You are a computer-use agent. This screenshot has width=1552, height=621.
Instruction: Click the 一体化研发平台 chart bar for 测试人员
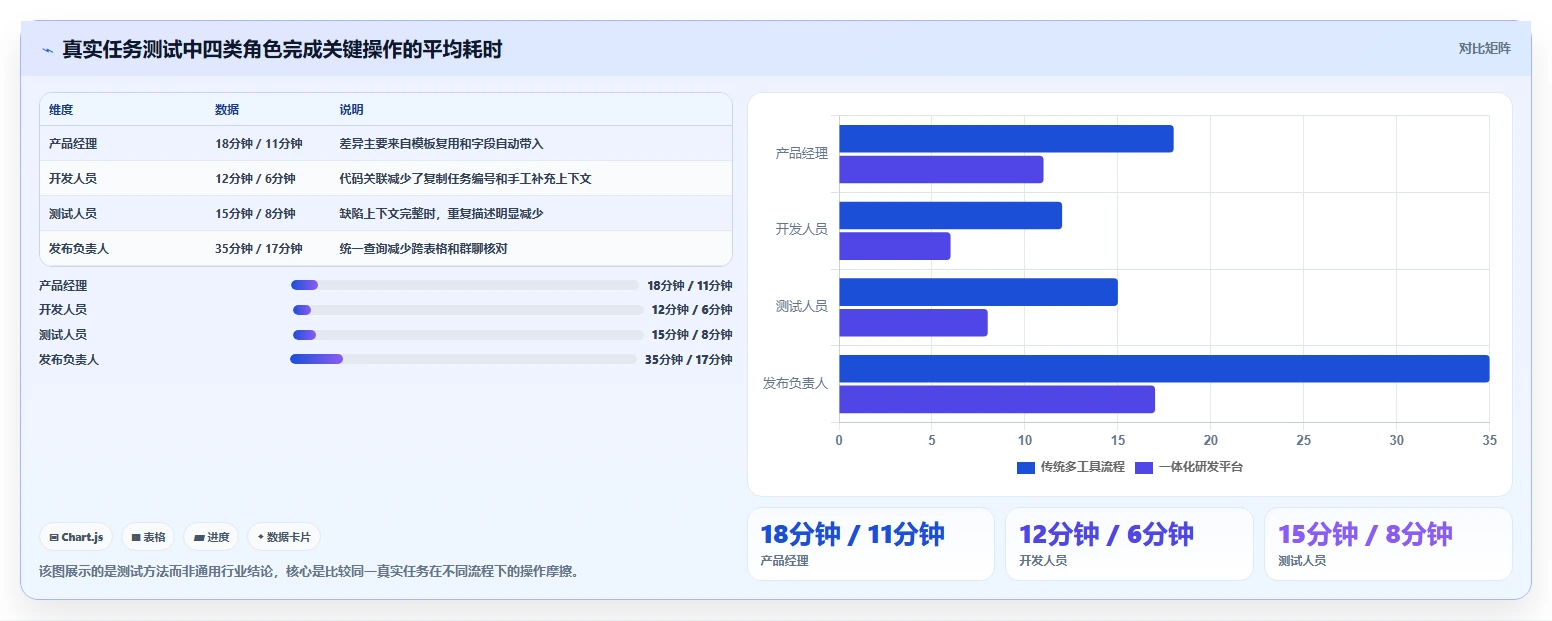pos(913,323)
